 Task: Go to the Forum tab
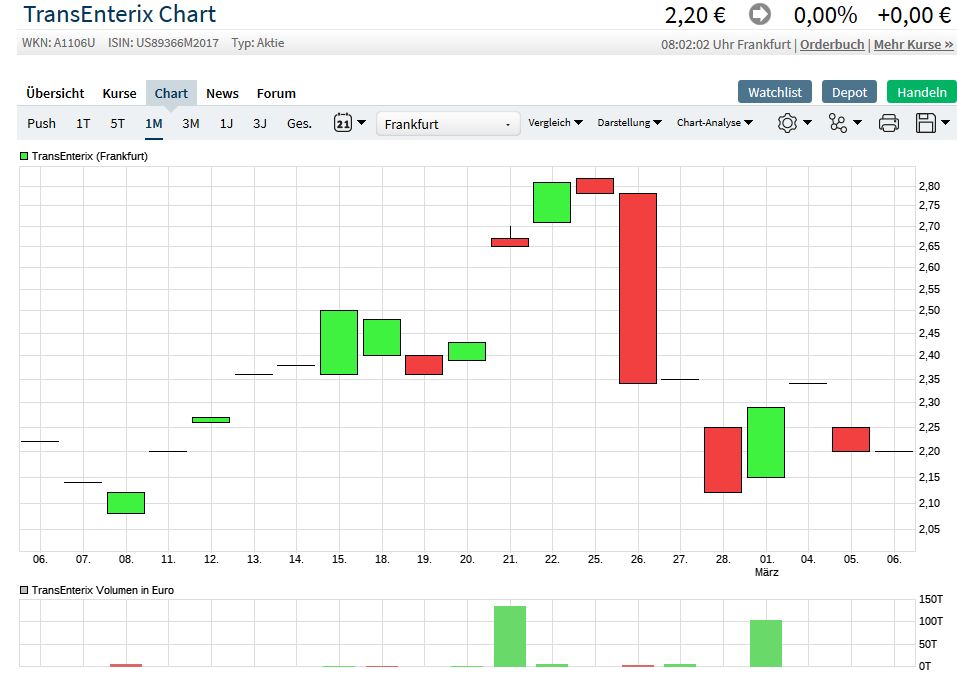276,93
